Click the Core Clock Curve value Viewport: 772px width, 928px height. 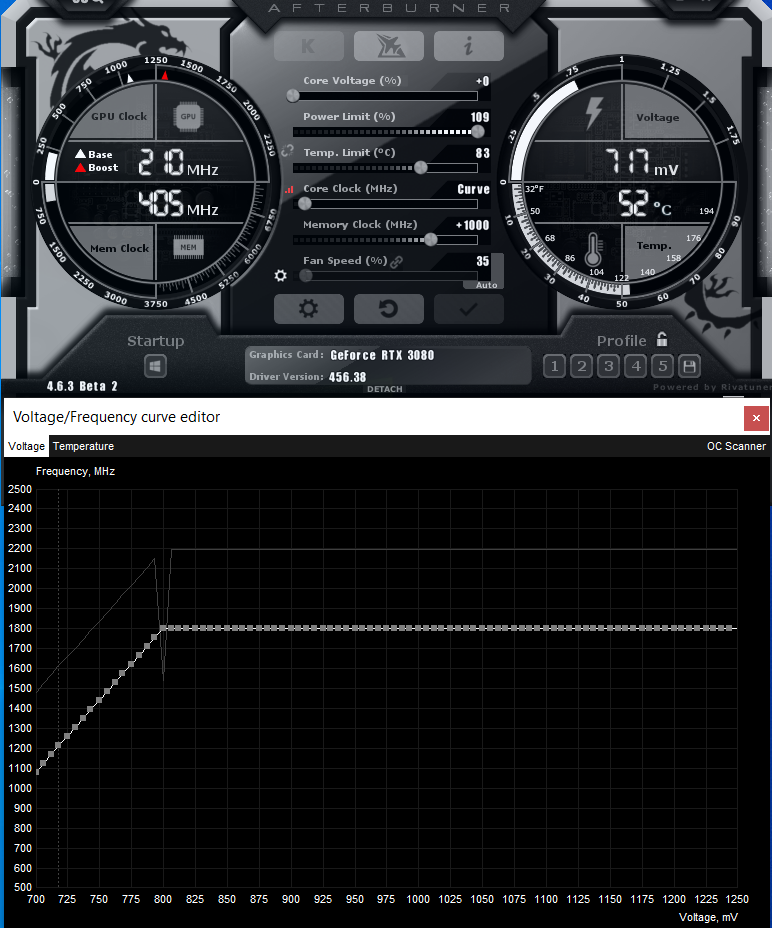(x=474, y=189)
